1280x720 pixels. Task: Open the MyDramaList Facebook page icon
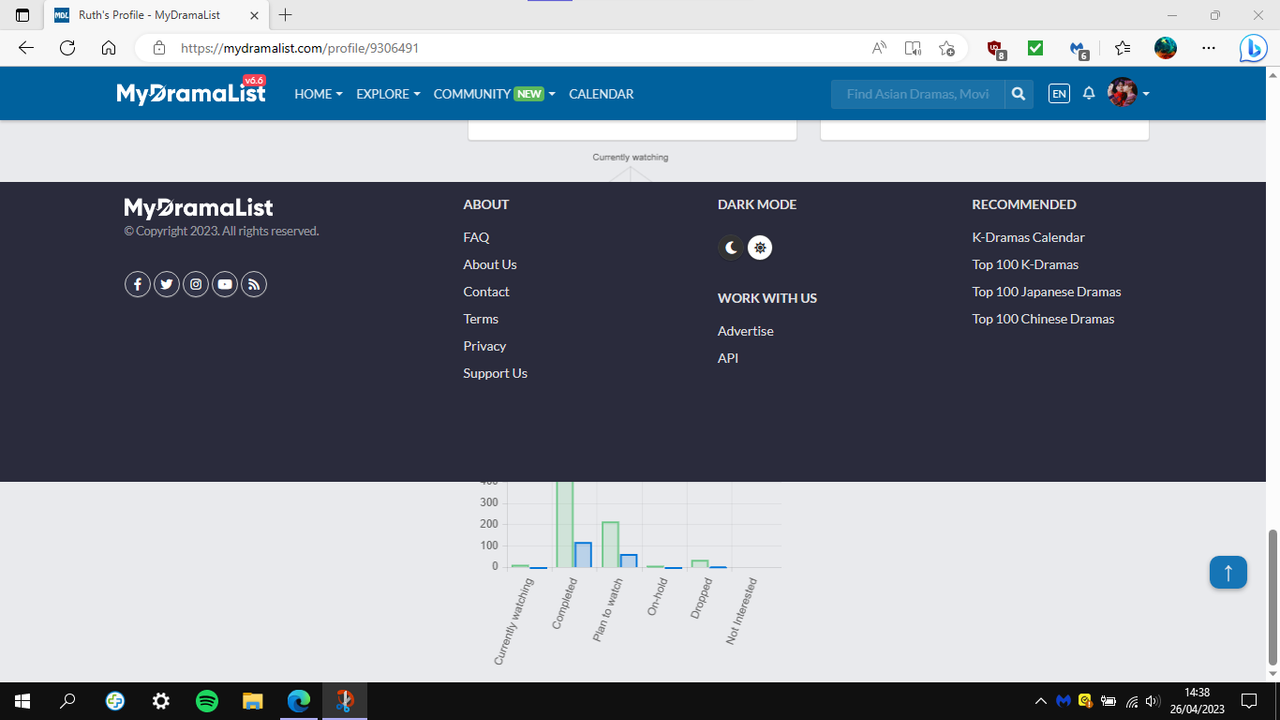[137, 285]
